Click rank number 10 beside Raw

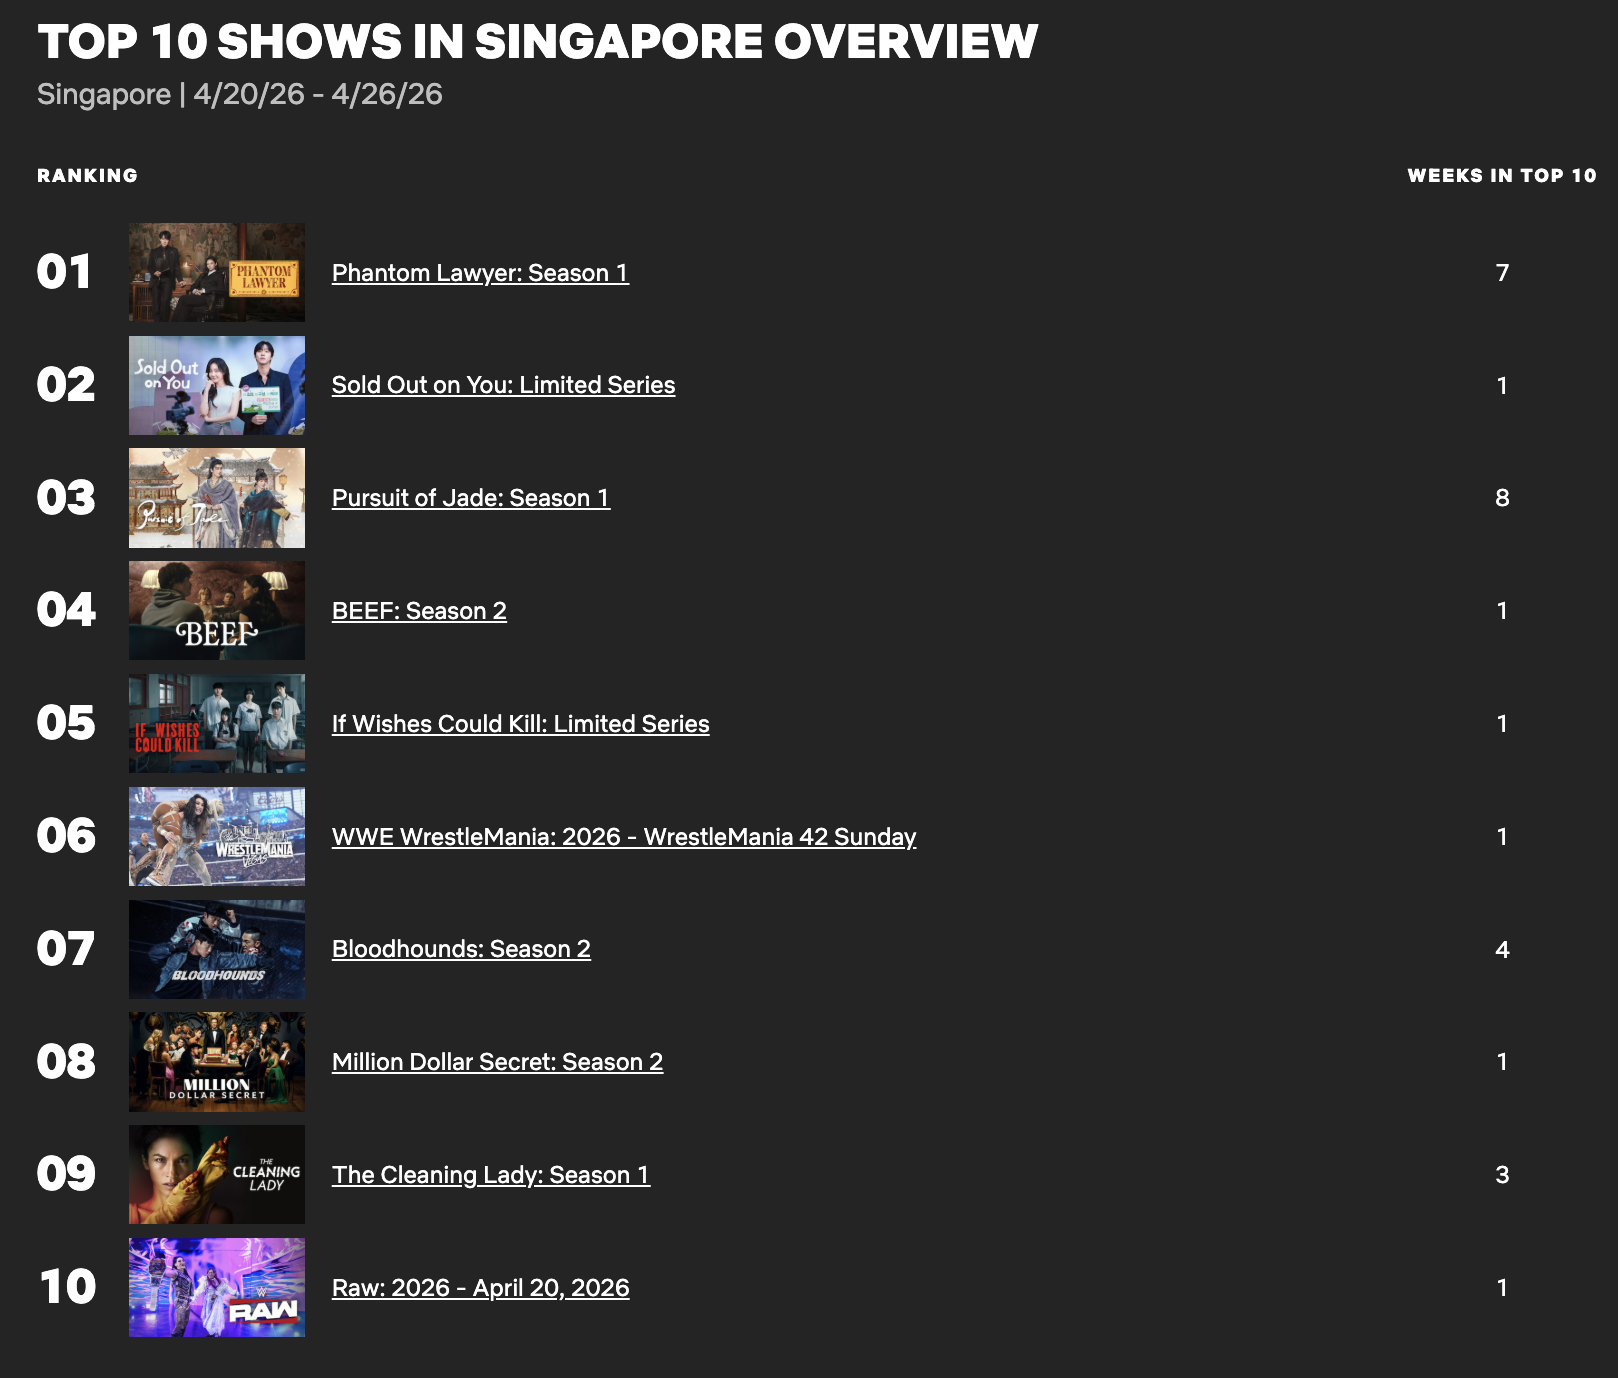pos(68,1287)
